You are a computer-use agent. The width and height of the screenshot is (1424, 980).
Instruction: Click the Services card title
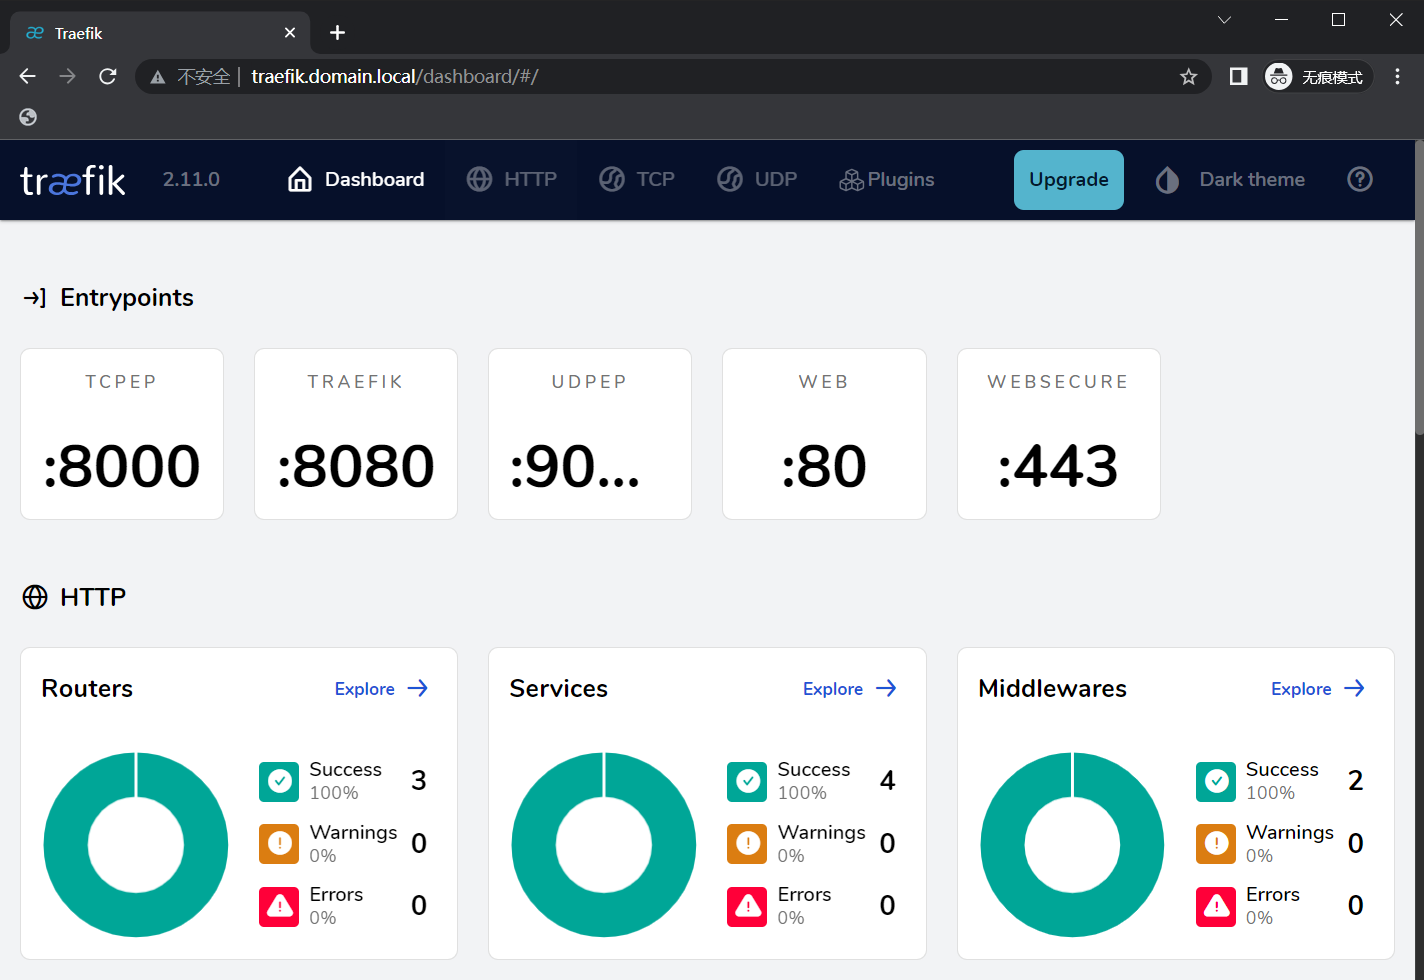coord(558,689)
